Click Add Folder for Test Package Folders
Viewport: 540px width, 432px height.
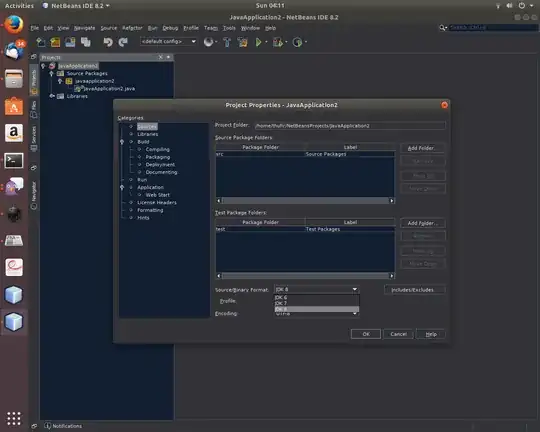point(423,223)
